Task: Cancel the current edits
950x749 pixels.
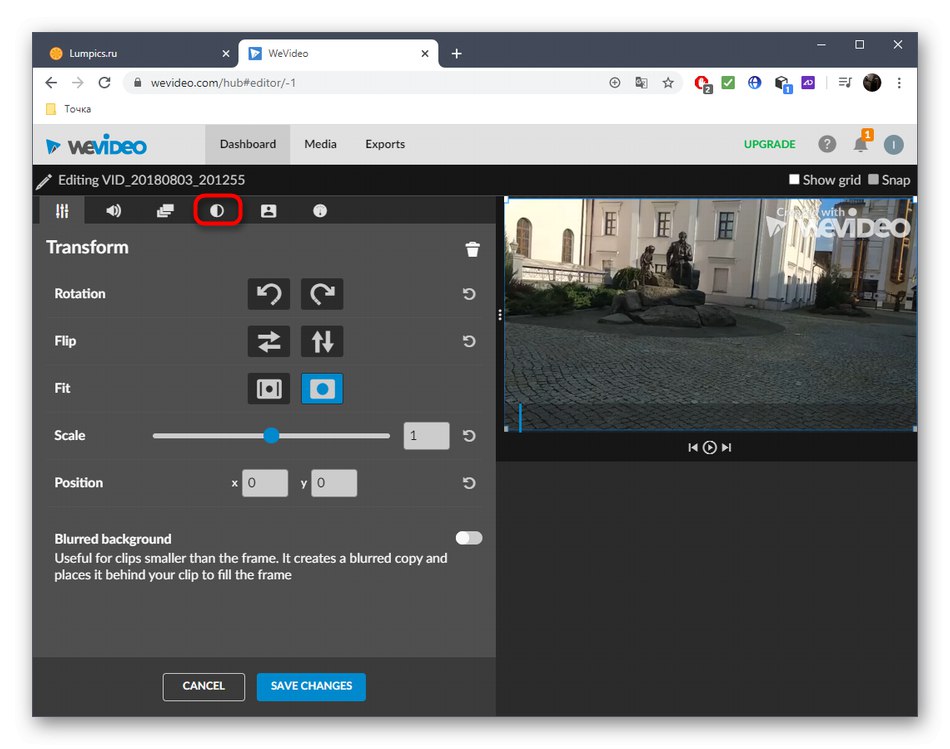Action: click(204, 687)
